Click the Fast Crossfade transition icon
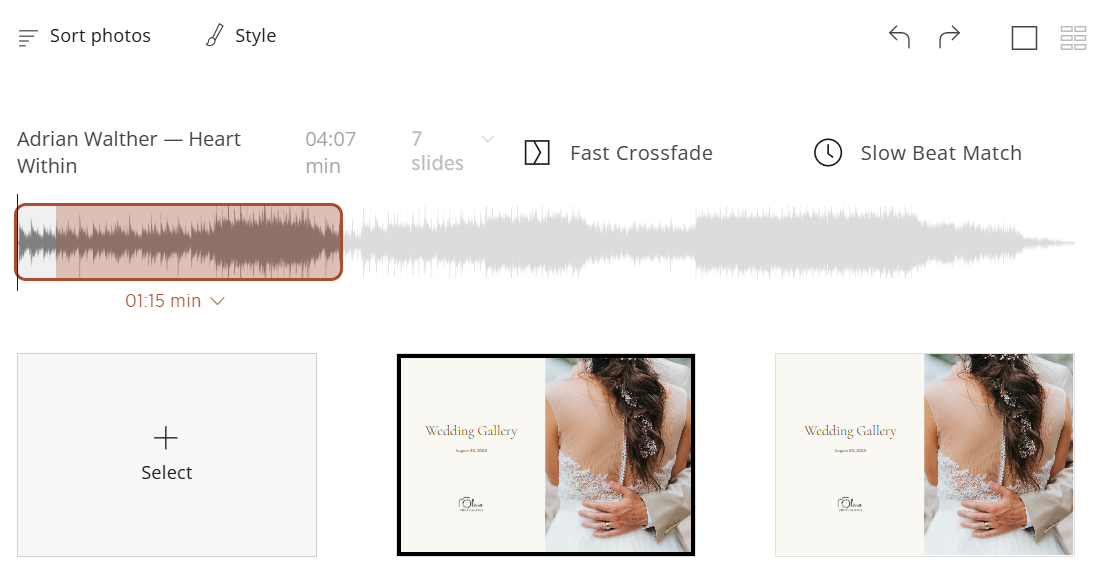Viewport: 1103px width, 573px height. (537, 153)
